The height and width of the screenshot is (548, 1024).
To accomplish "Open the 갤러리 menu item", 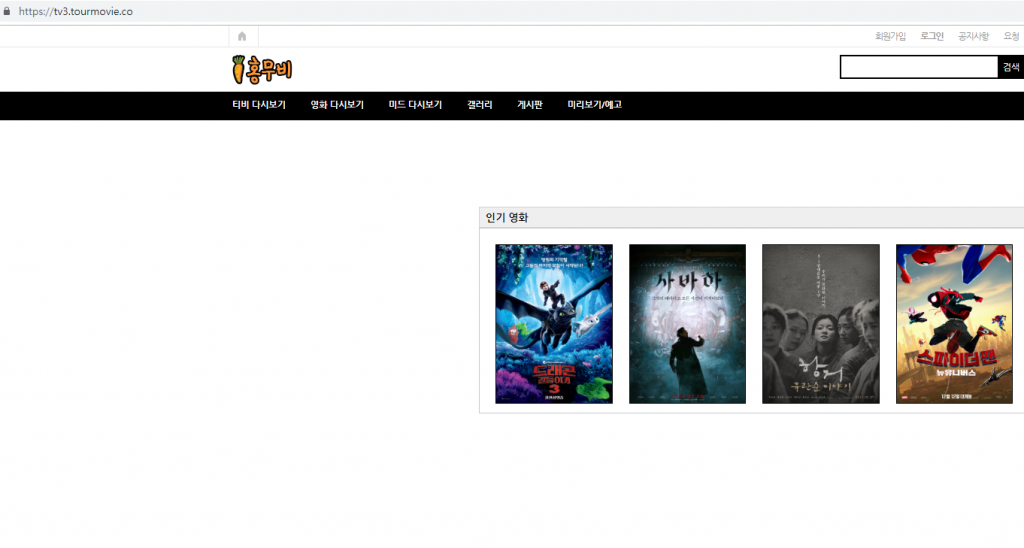I will [479, 105].
